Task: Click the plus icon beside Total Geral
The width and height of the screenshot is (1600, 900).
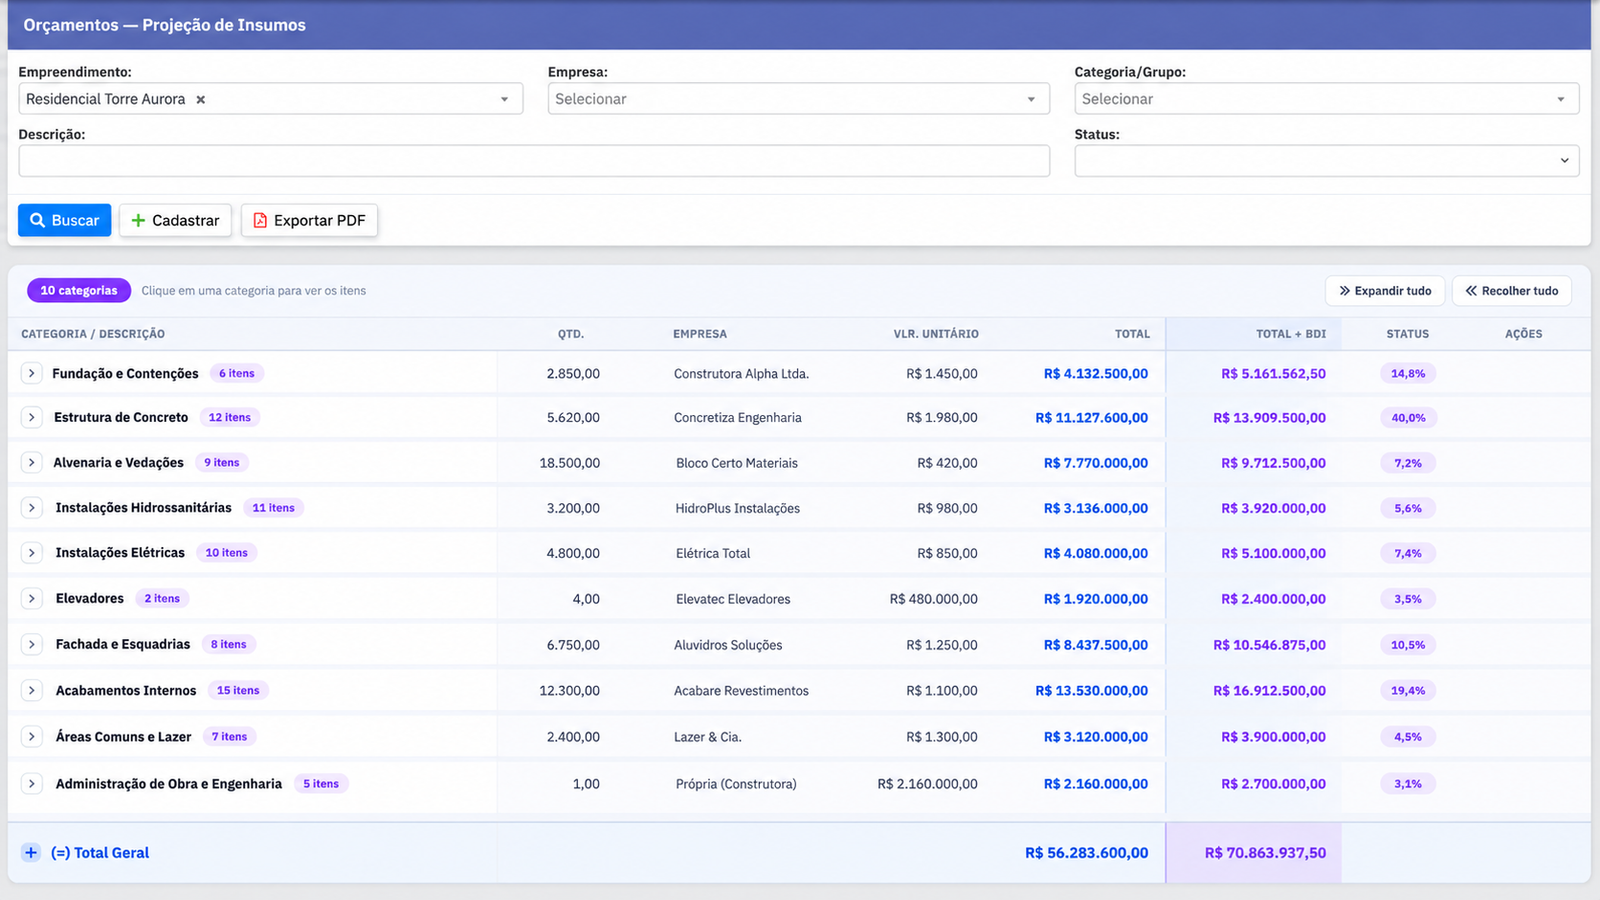Action: (x=31, y=853)
